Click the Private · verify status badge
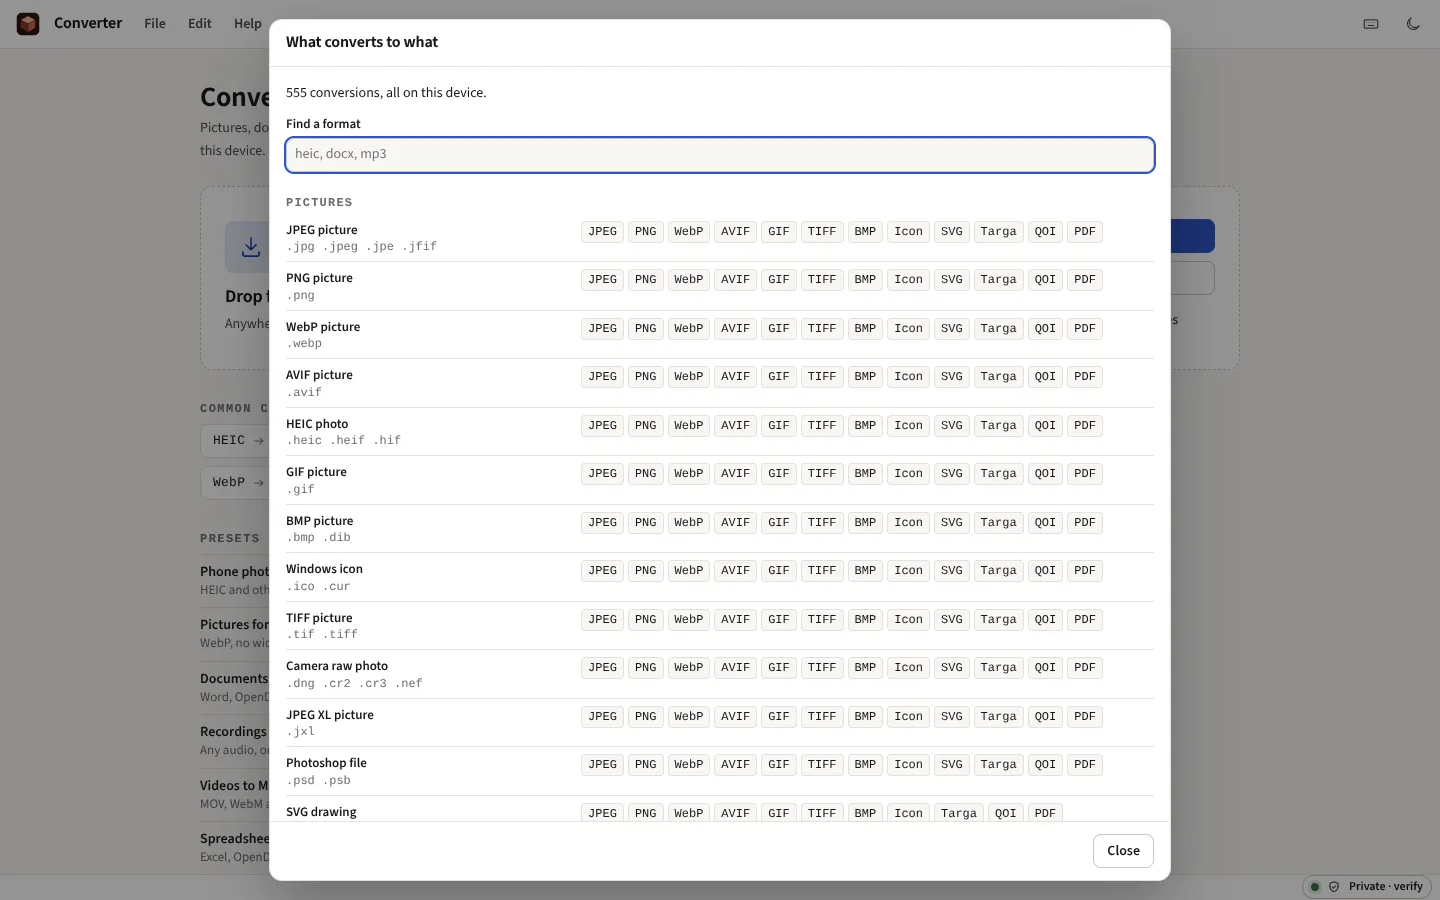 pos(1367,886)
